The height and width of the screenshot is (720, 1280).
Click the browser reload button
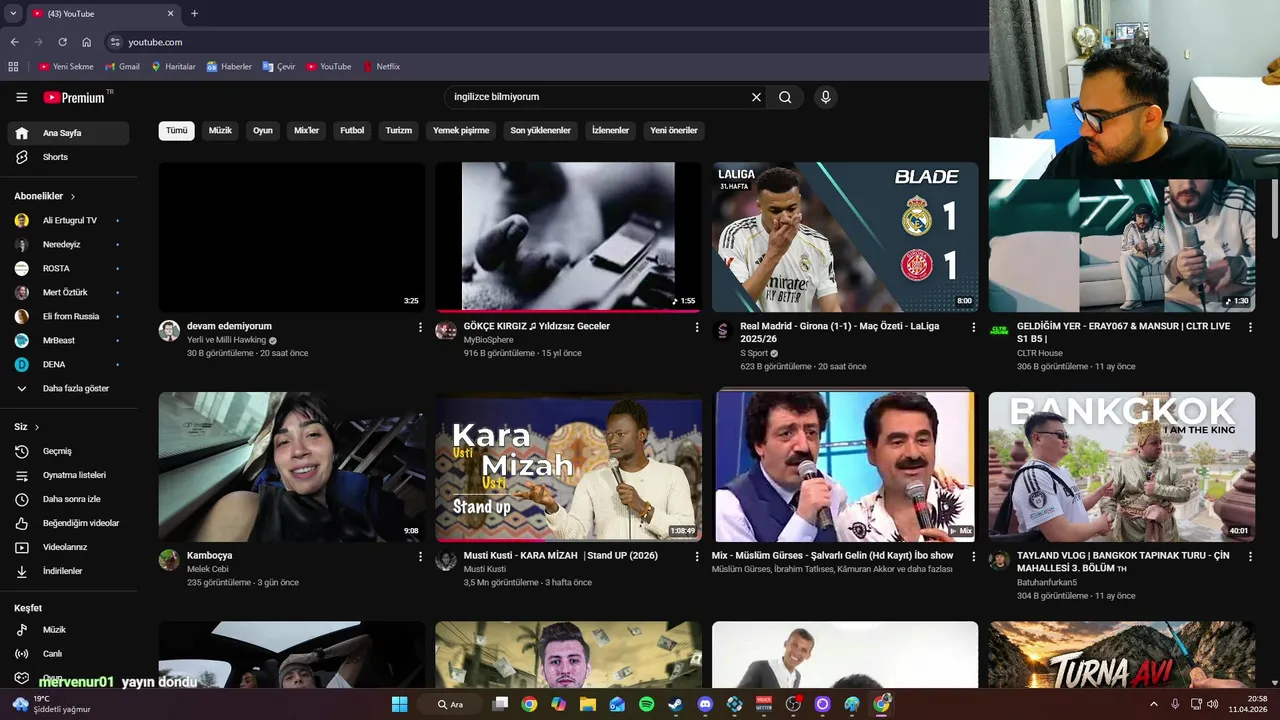click(62, 42)
